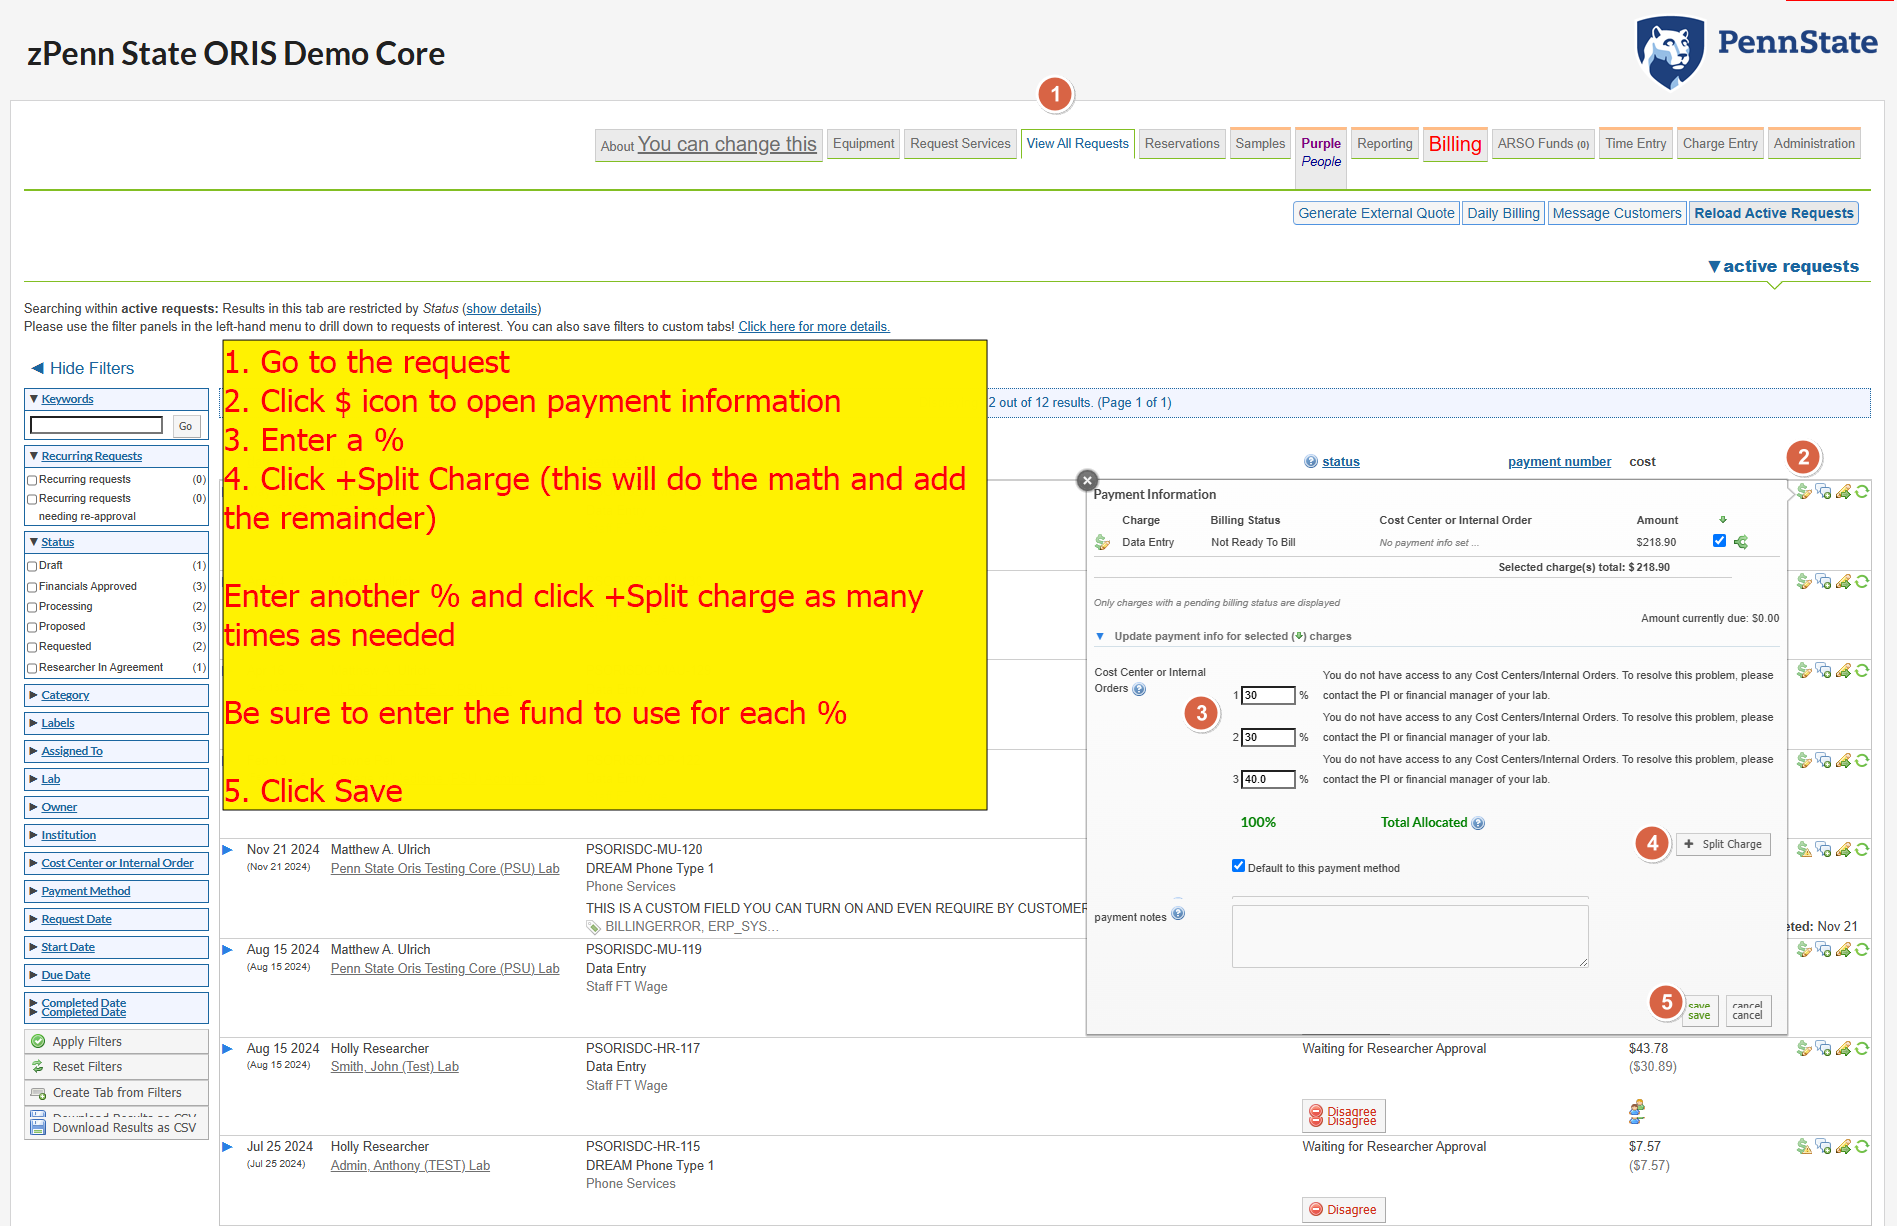
Task: Expand the Payment Method filter panel
Action: point(86,891)
